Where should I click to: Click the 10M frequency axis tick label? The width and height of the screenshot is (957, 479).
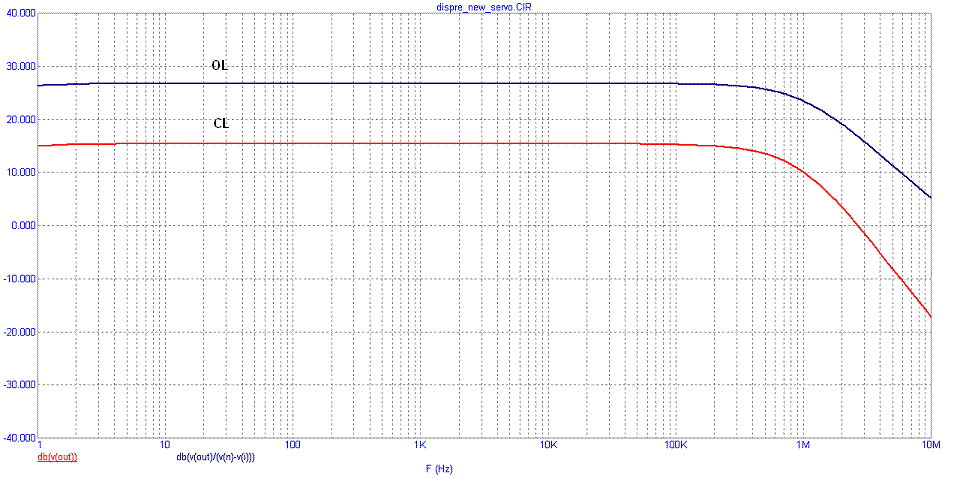point(930,445)
